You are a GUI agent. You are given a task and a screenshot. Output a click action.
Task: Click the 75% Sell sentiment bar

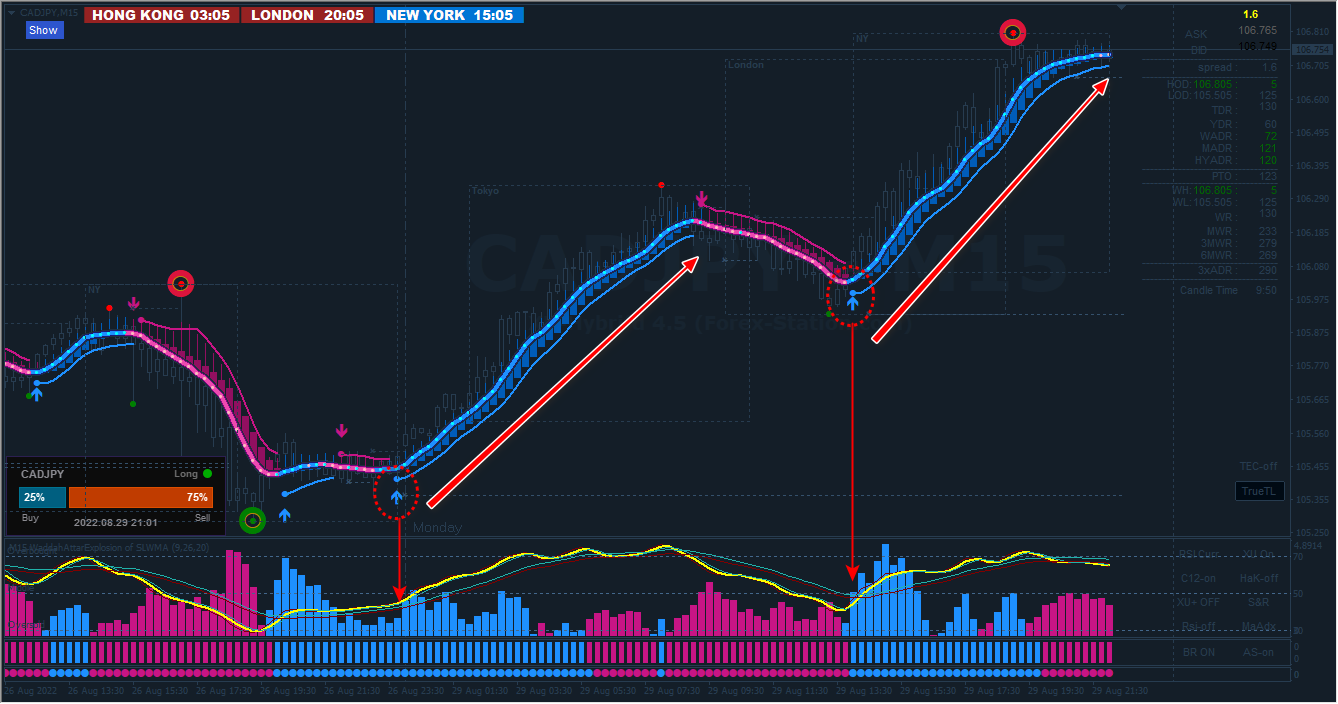[x=141, y=497]
